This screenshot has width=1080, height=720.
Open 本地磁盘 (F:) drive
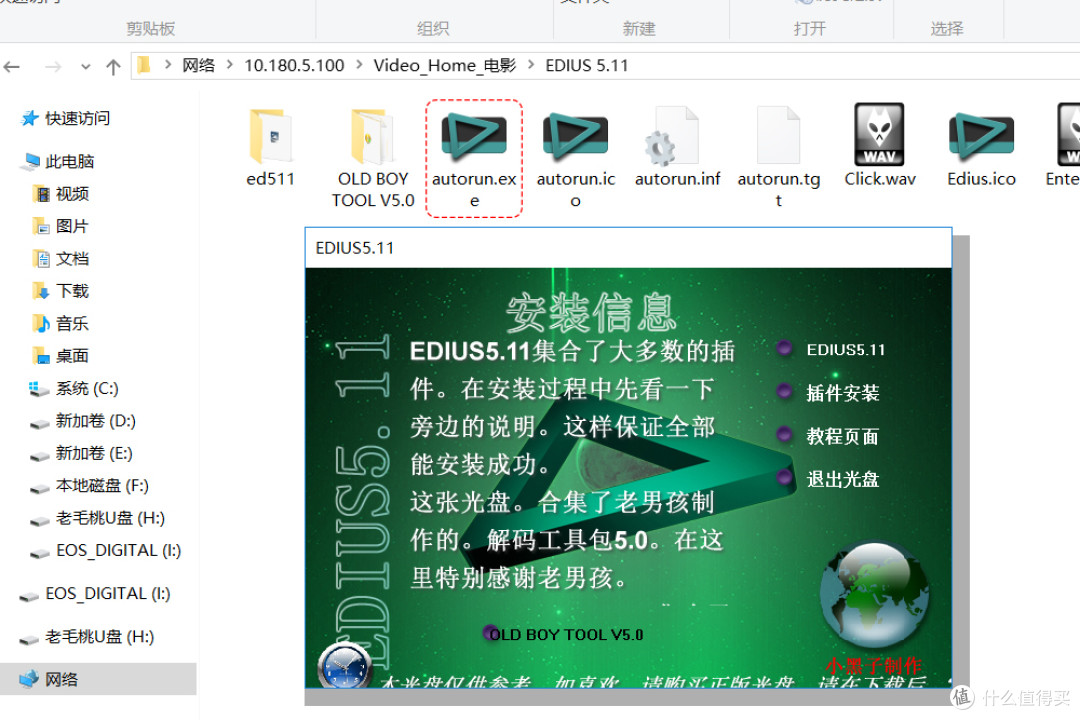[90, 486]
